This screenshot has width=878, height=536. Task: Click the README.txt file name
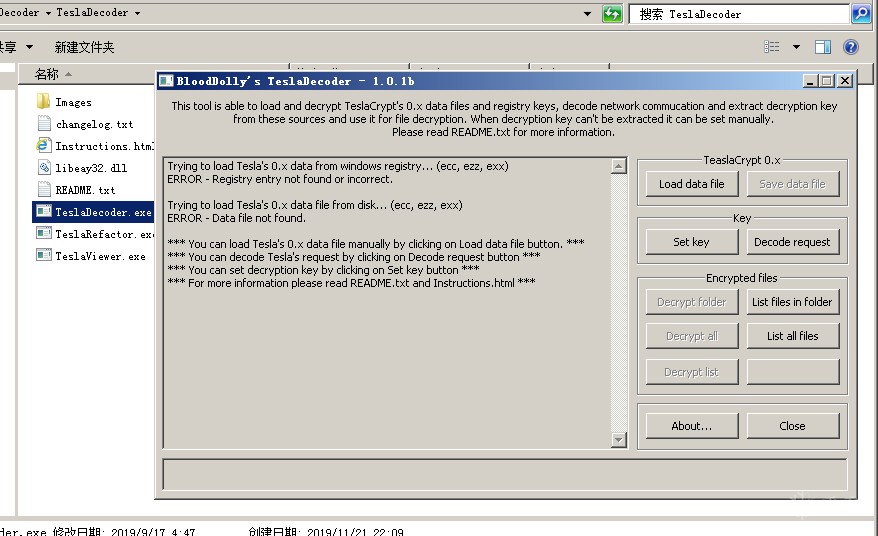point(85,190)
